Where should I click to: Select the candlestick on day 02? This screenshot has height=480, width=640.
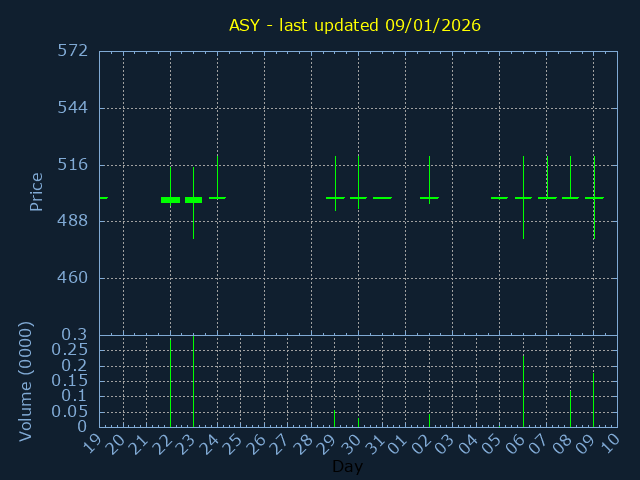pyautogui.click(x=429, y=198)
